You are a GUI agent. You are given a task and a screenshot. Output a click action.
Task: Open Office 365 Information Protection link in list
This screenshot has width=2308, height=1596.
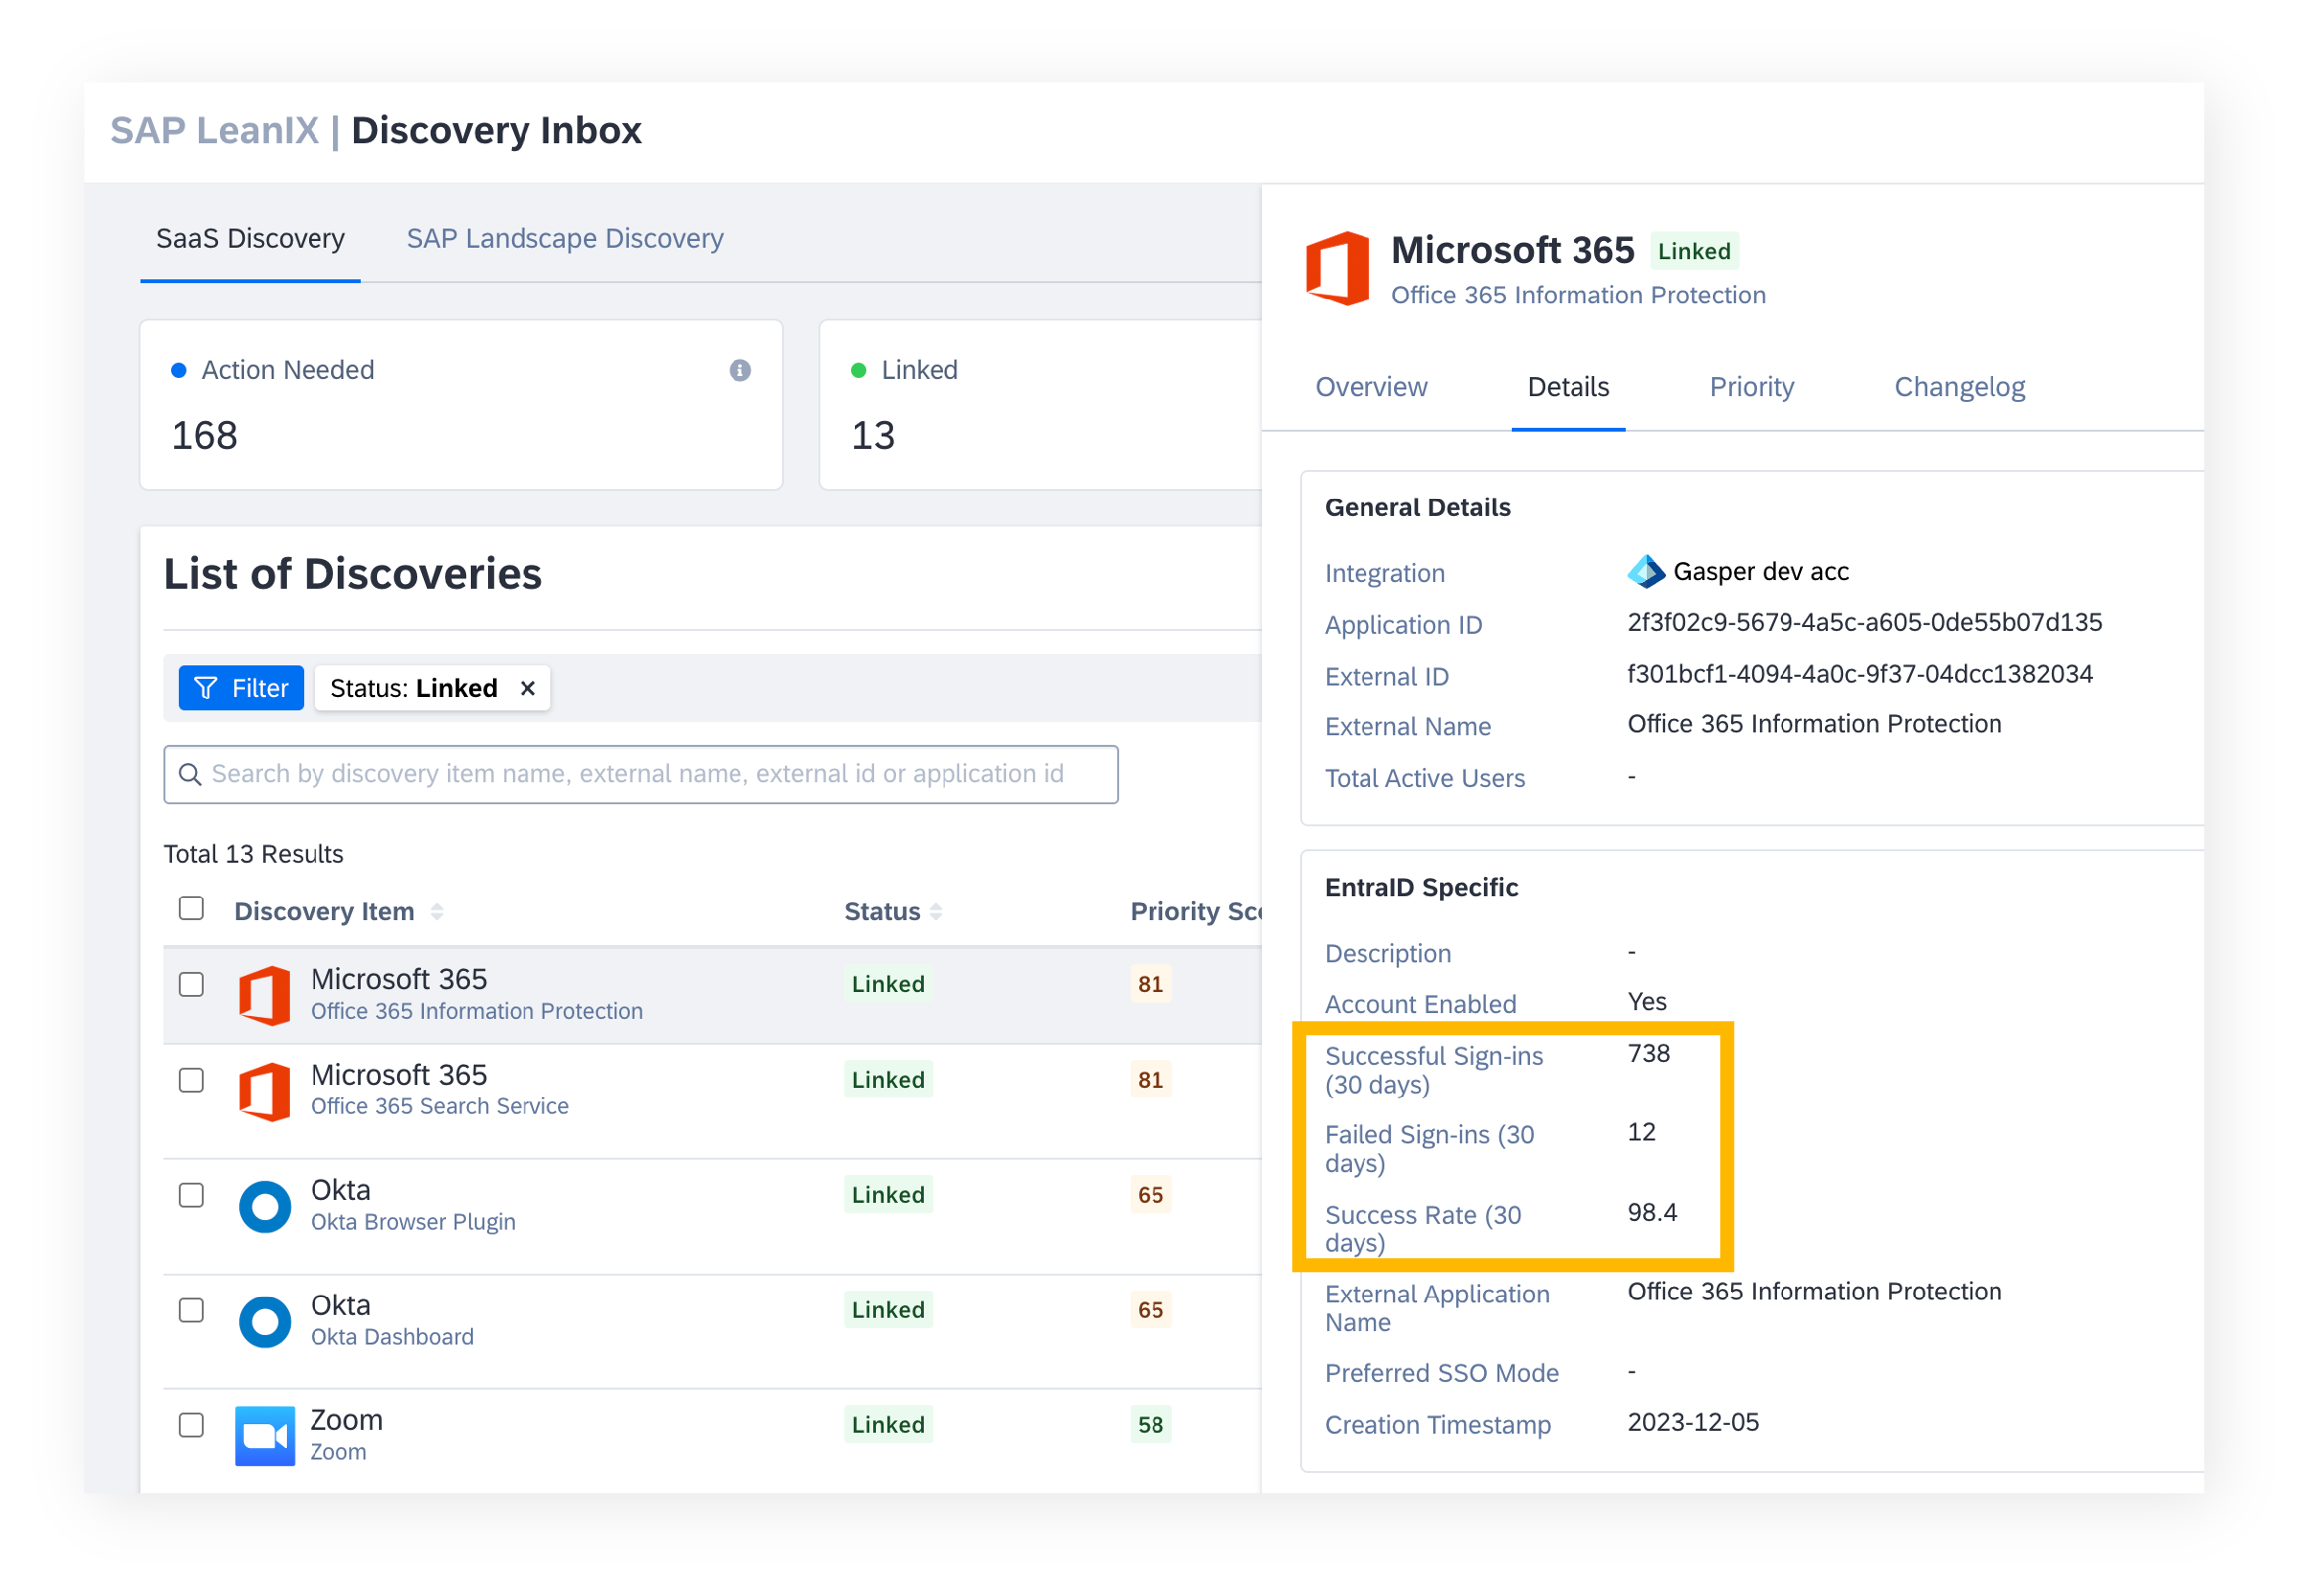click(476, 1011)
